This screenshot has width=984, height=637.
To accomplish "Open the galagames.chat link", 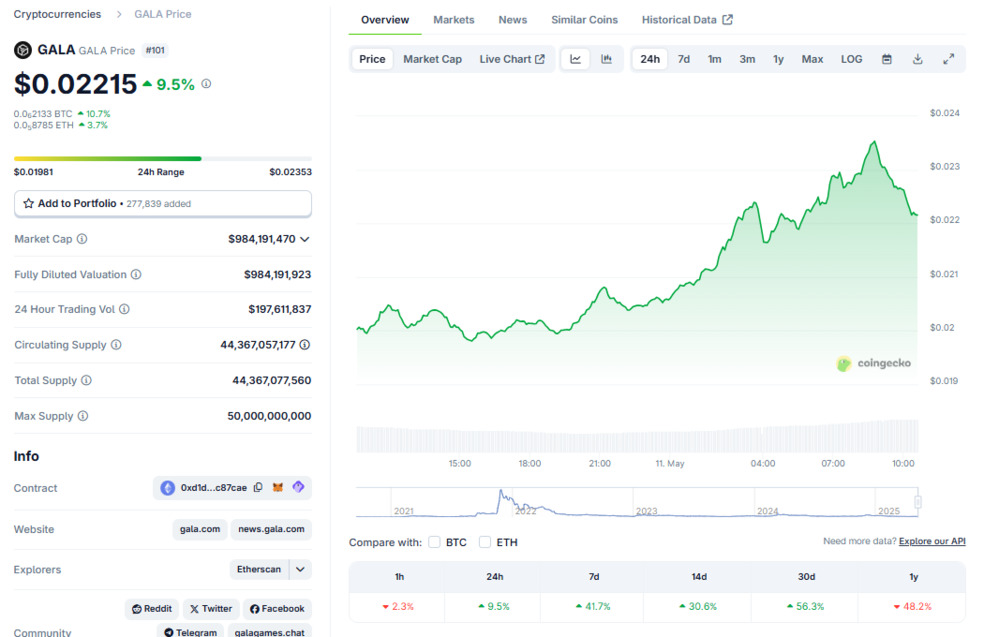I will coord(269,631).
